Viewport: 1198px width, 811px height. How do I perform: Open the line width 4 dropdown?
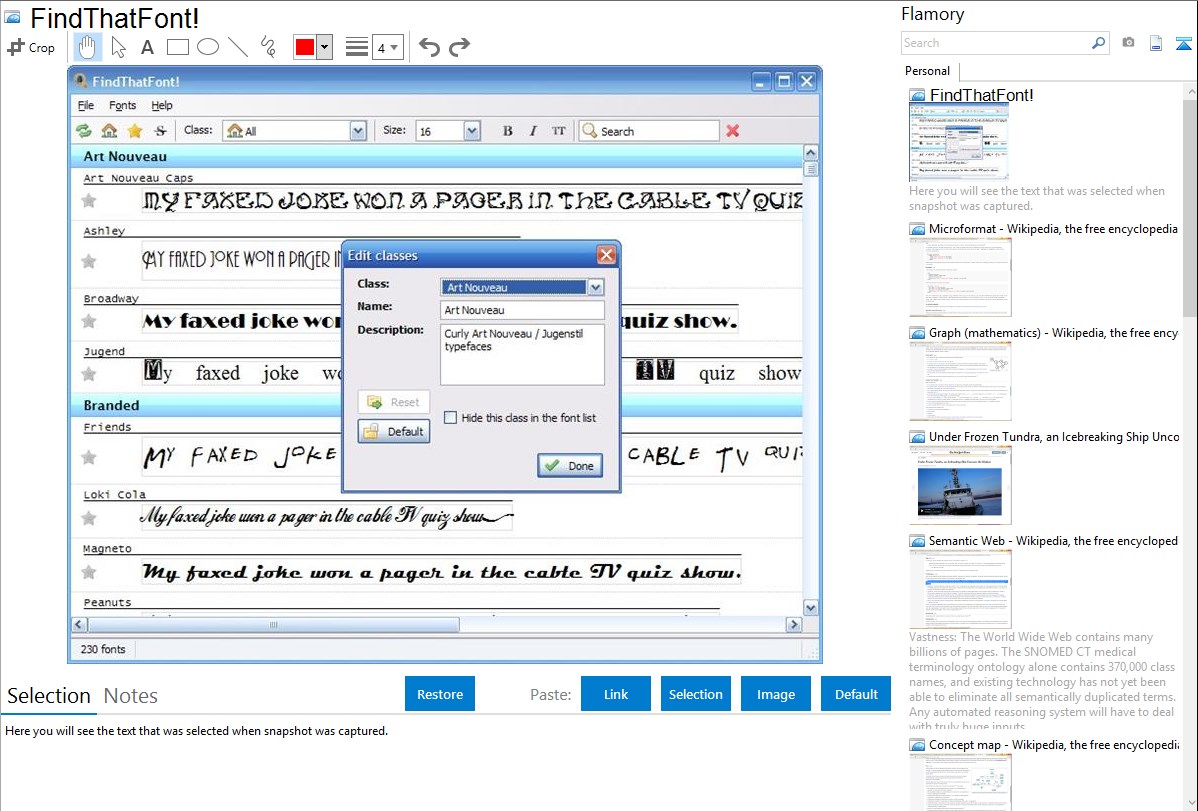(388, 47)
